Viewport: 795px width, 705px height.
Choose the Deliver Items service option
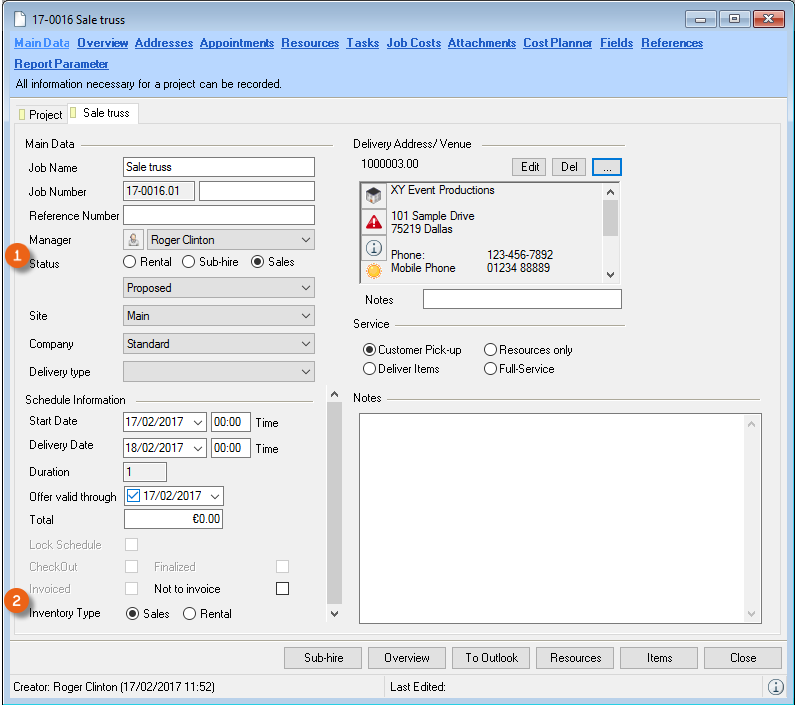370,369
